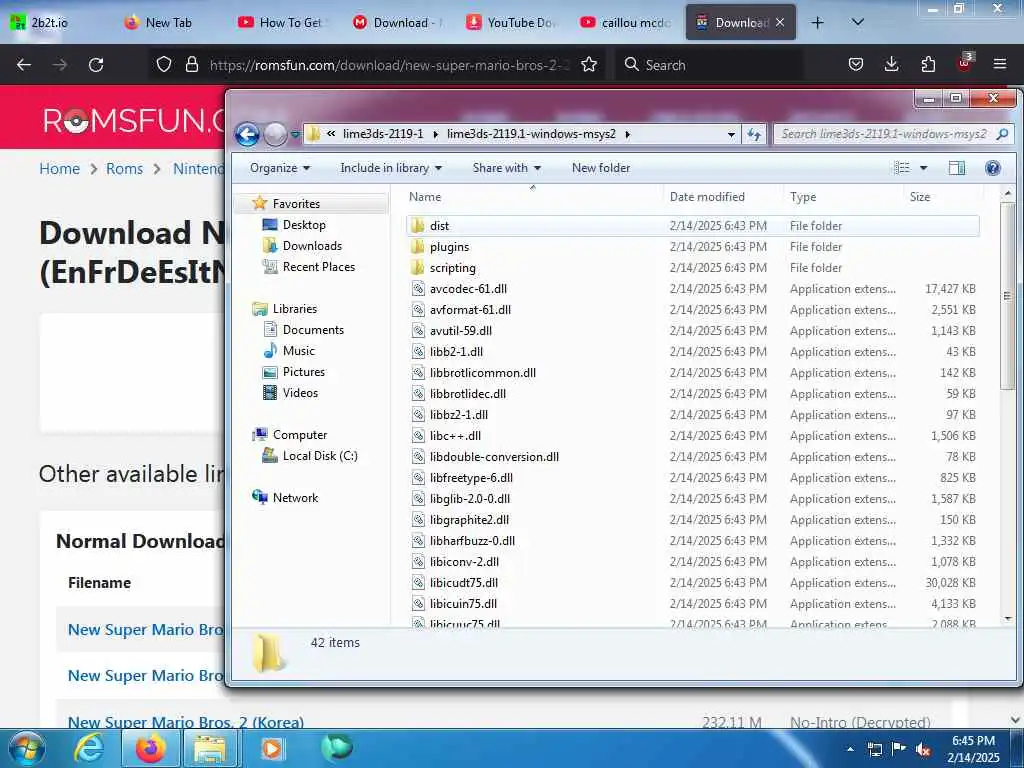This screenshot has height=768, width=1024.
Task: Click Firefox back button
Action: tap(24, 65)
